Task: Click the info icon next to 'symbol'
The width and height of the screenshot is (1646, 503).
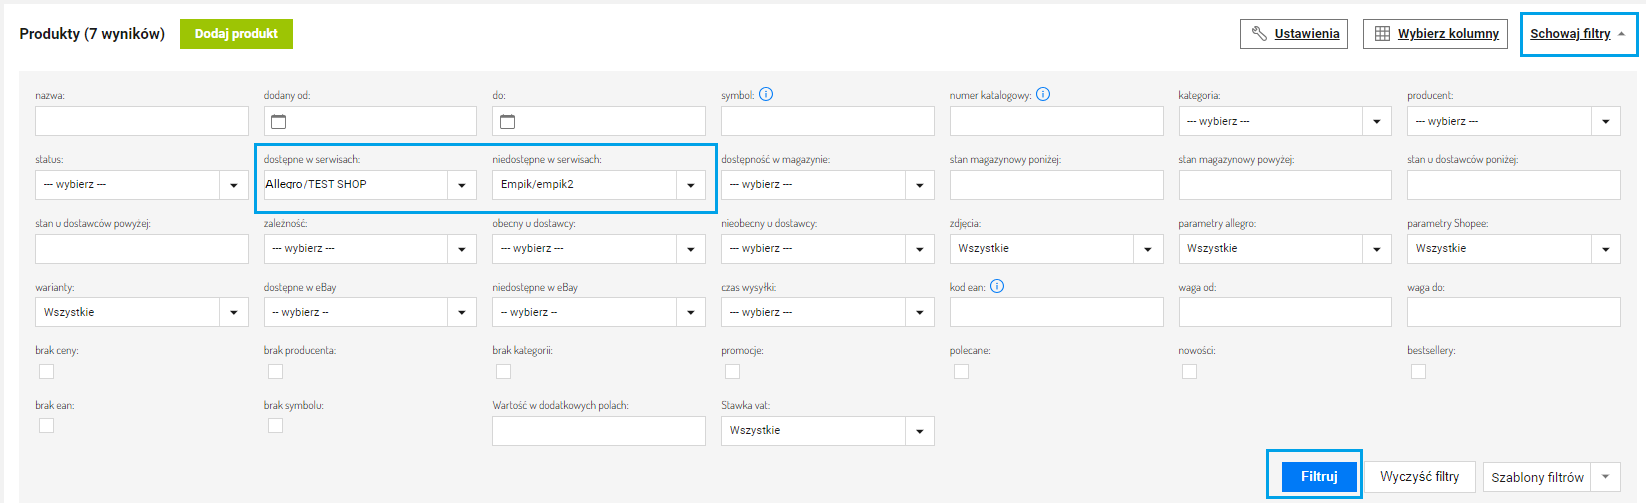Action: pyautogui.click(x=766, y=95)
